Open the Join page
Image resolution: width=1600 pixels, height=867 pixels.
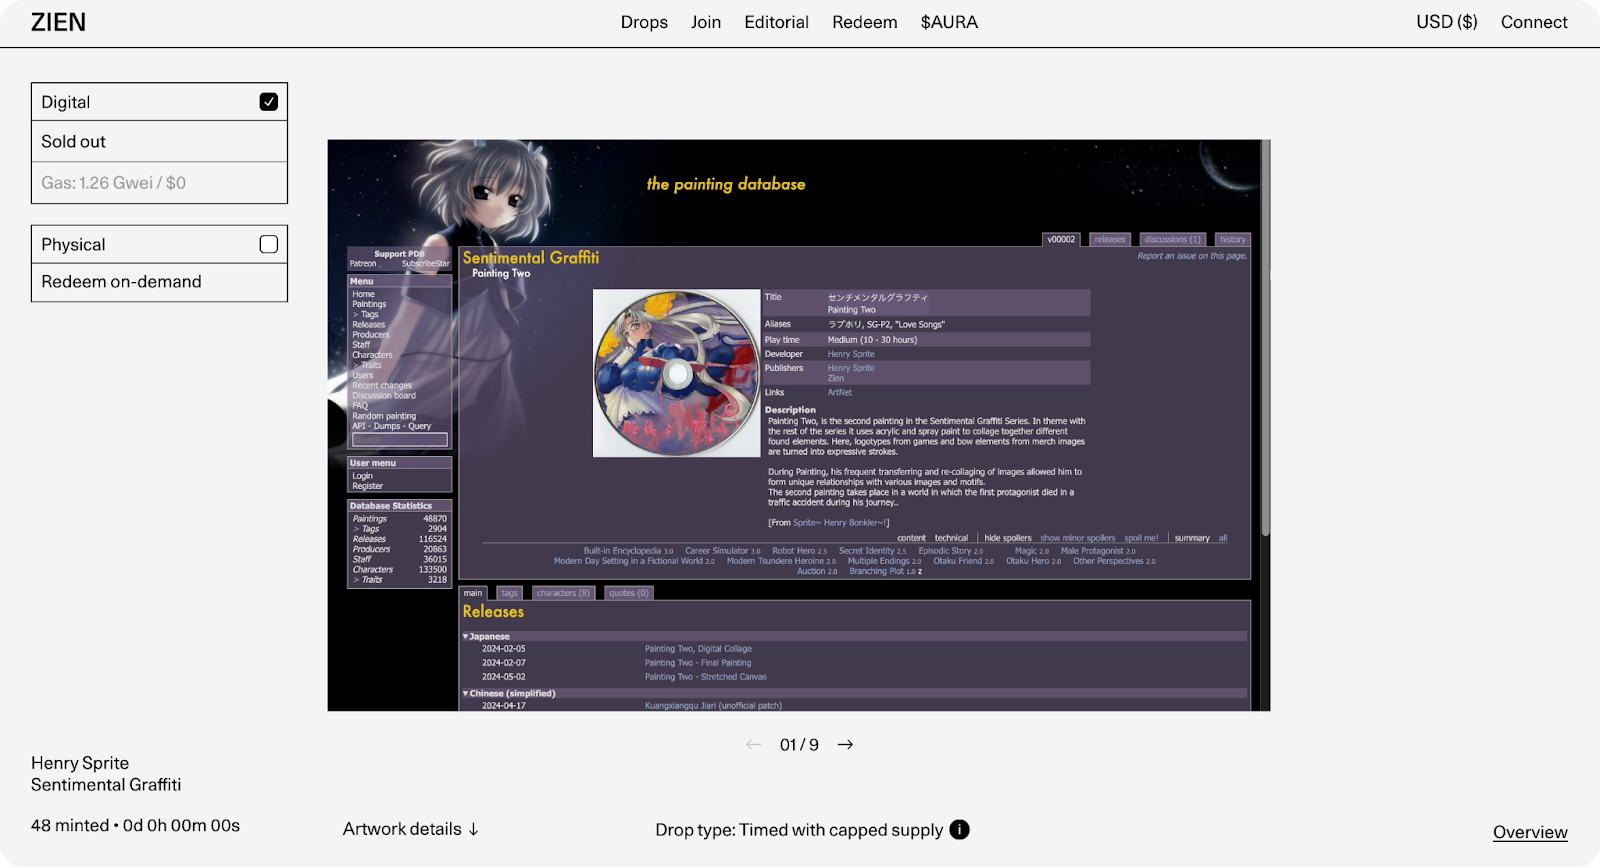pos(706,22)
